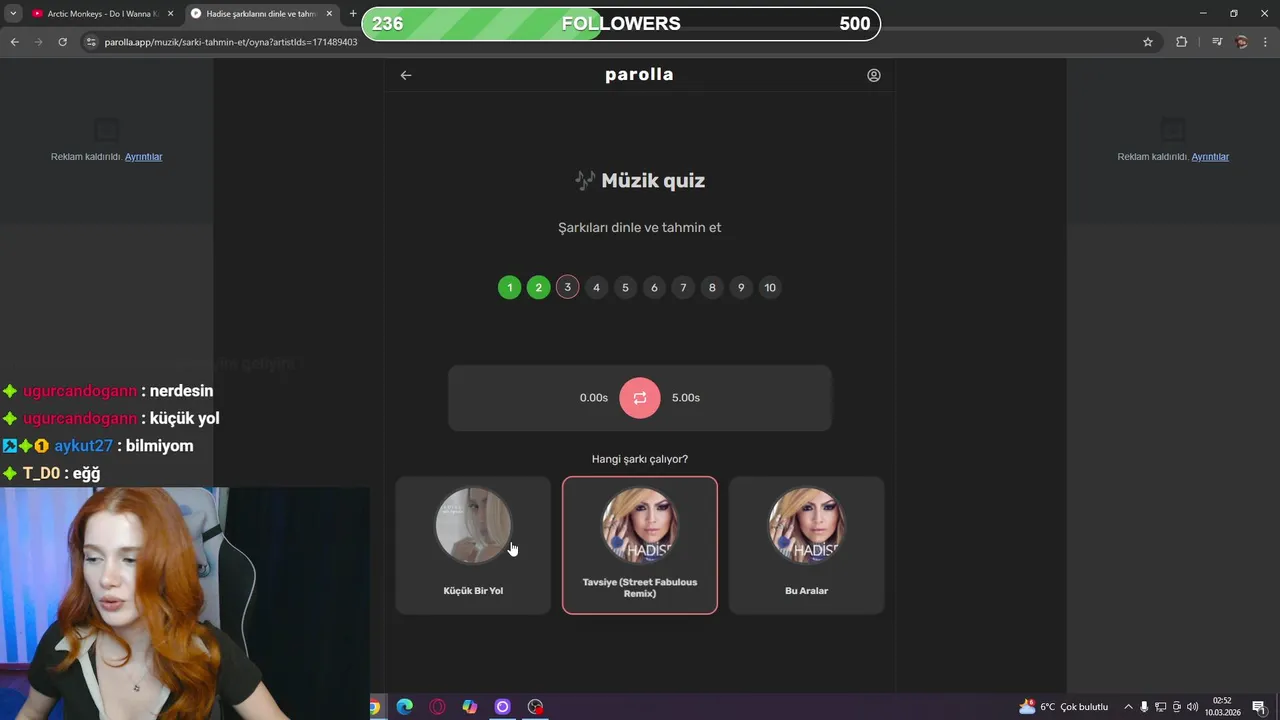Screen dimensions: 1280x720
Task: Select quiz step number 6
Action: tap(655, 288)
